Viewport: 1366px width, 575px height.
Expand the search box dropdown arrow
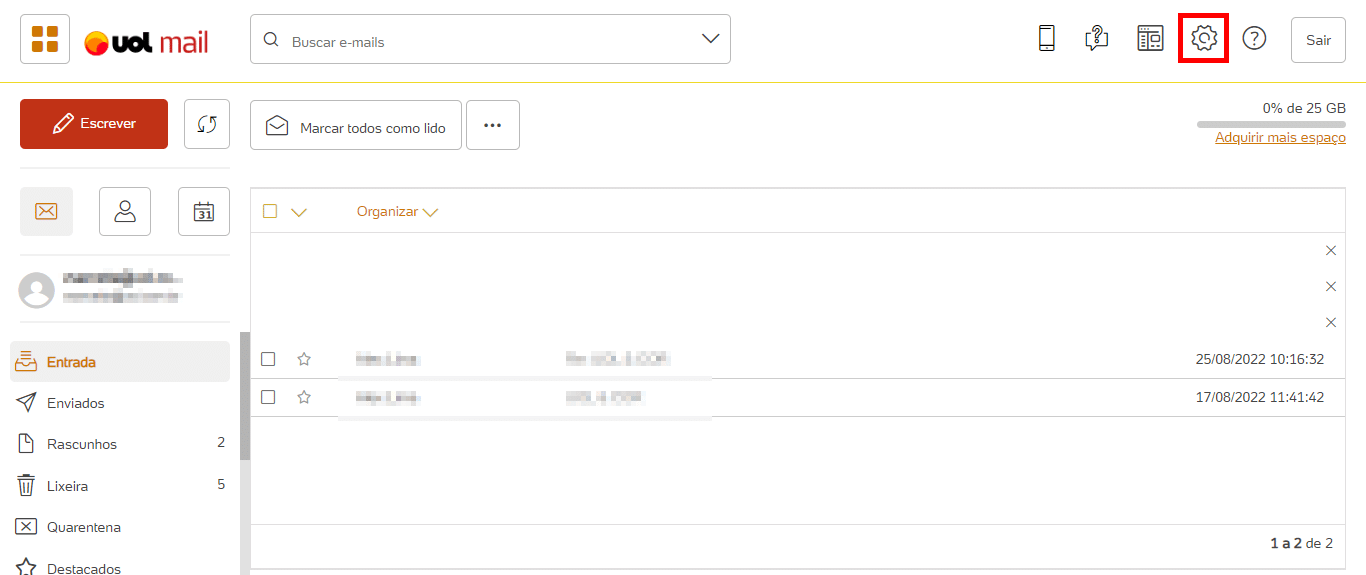710,39
